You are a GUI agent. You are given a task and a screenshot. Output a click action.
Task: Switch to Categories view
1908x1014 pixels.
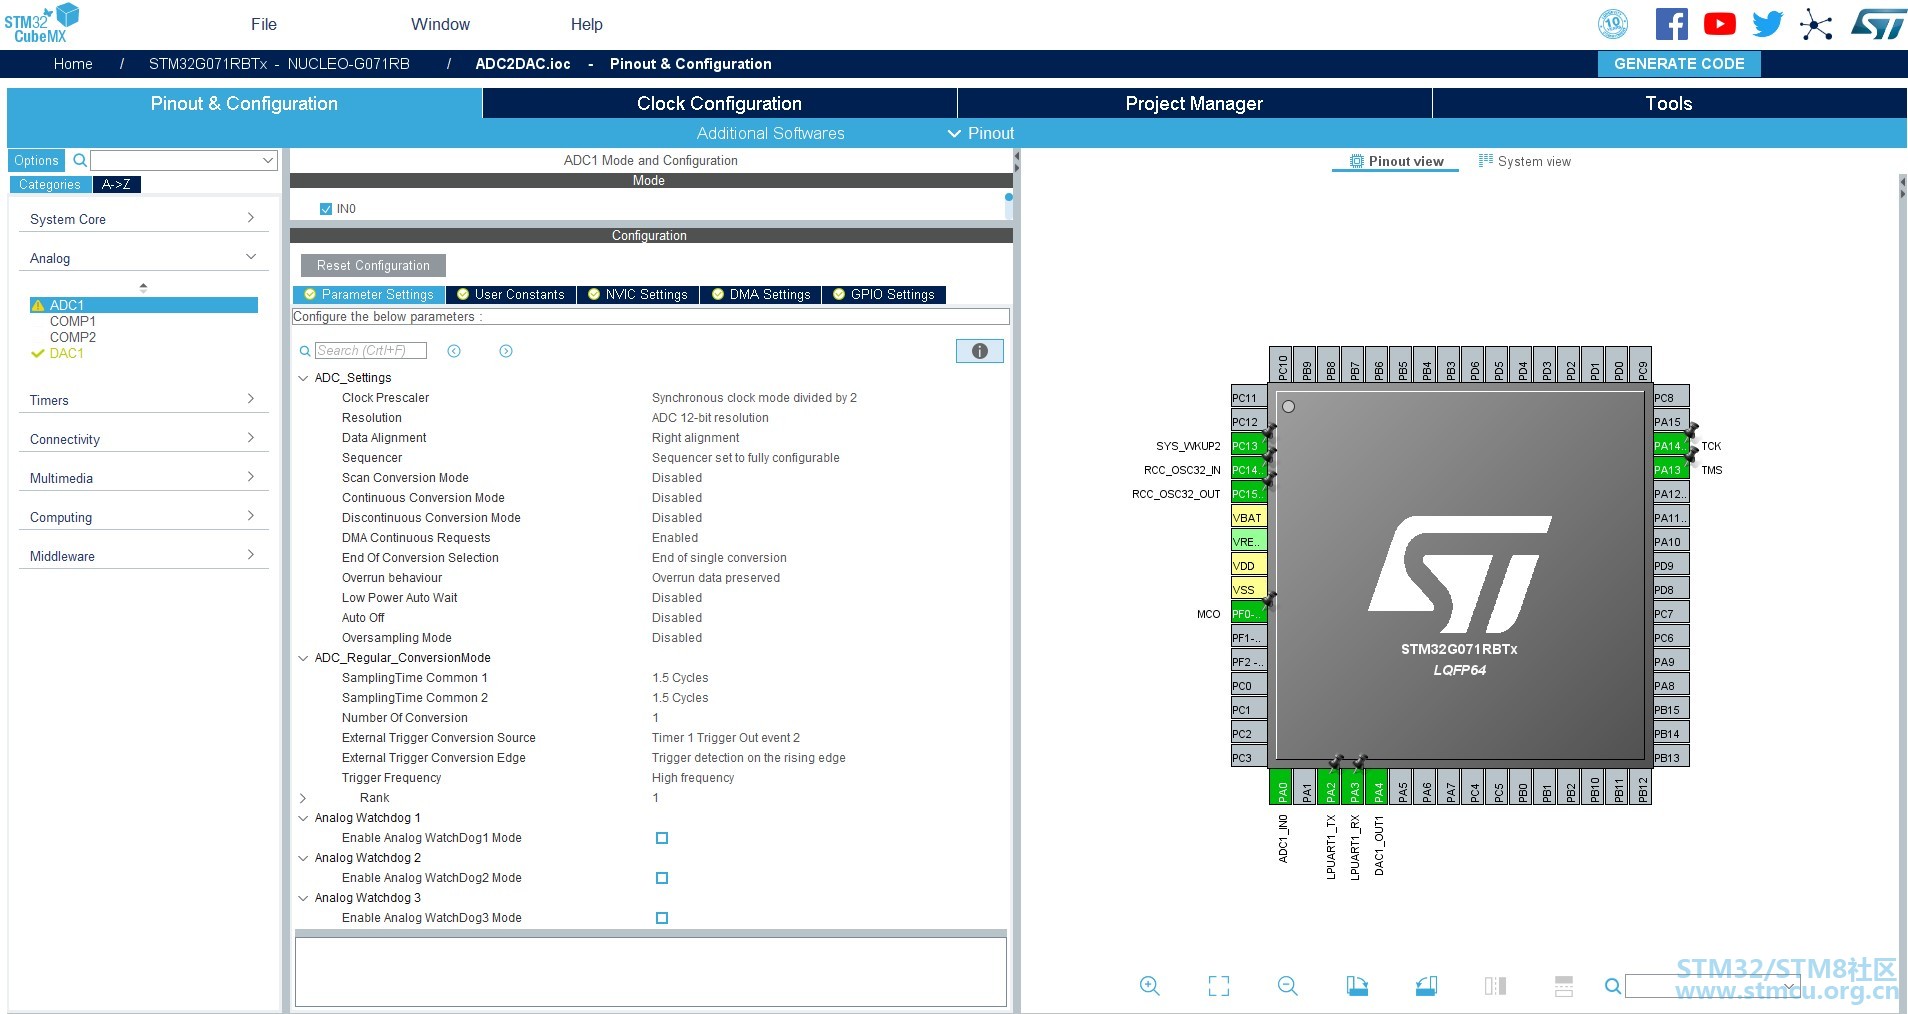50,184
